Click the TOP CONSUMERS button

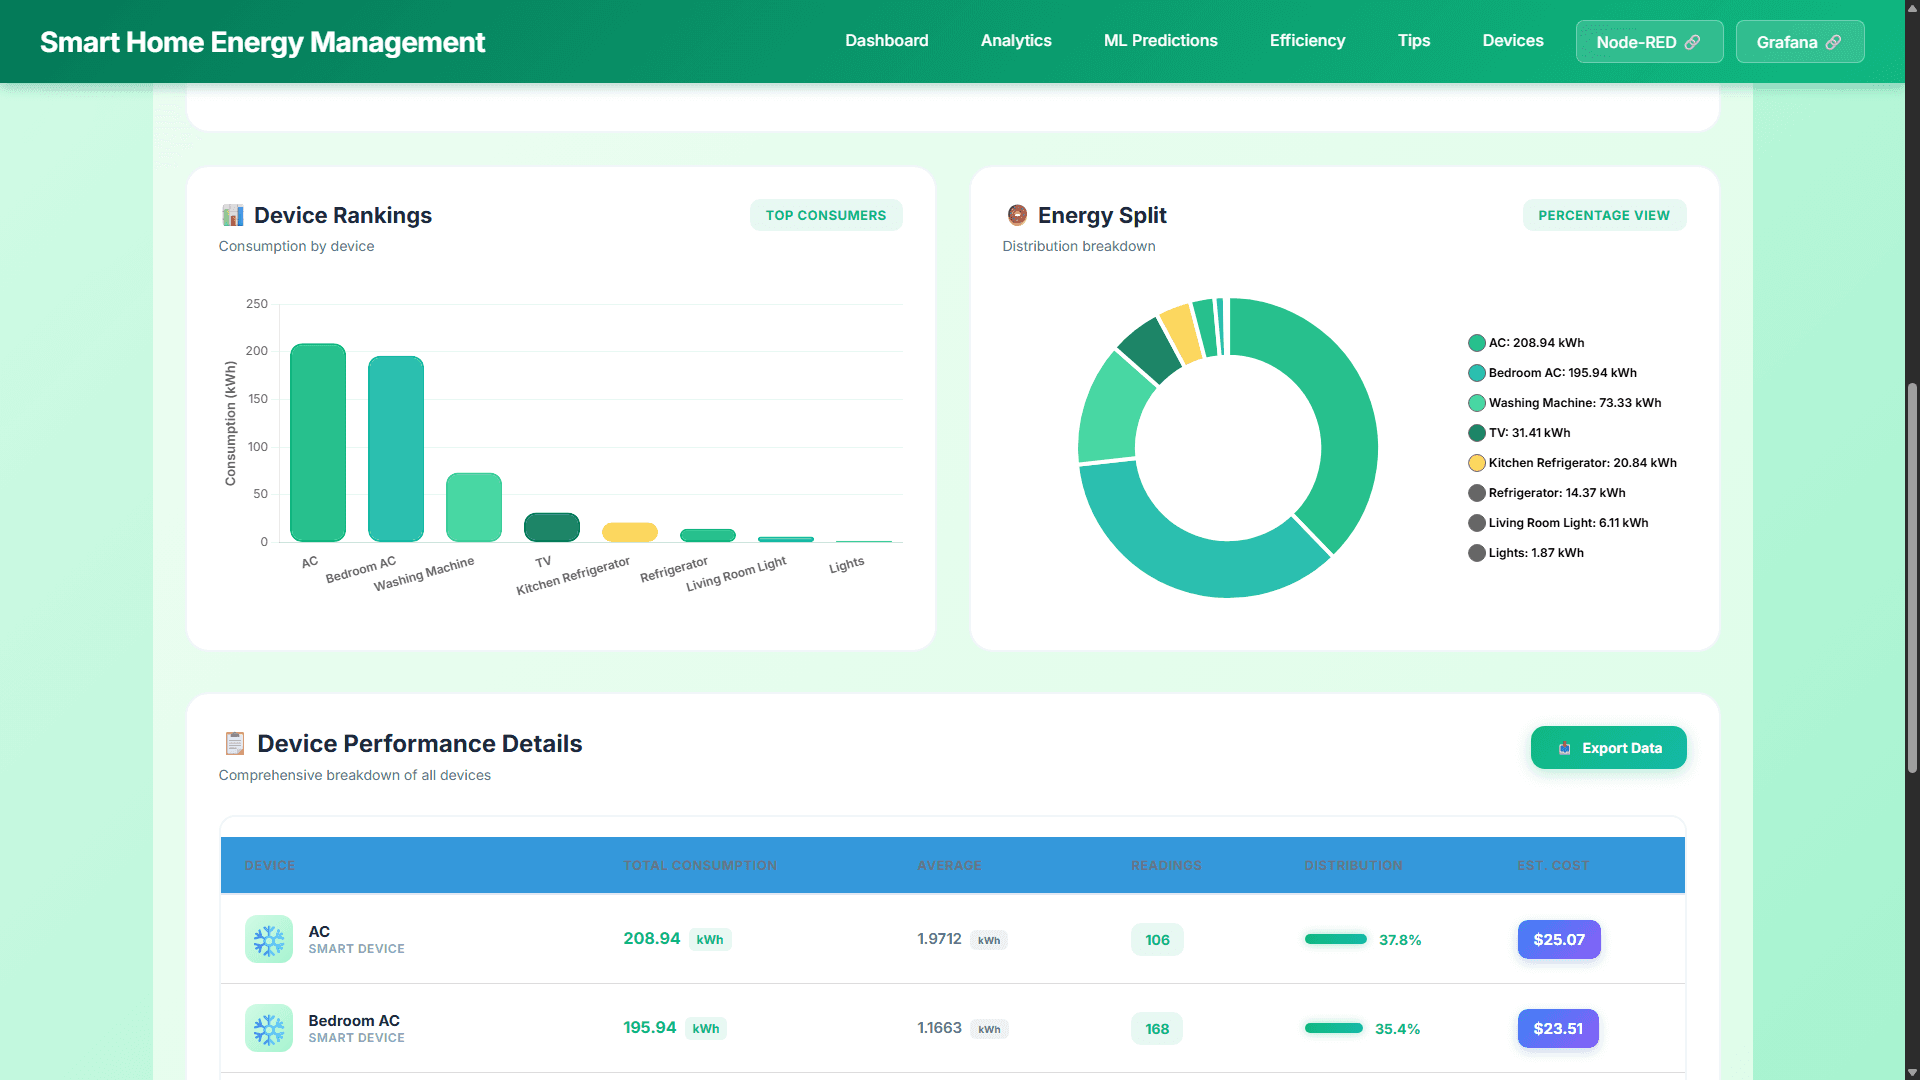tap(826, 215)
